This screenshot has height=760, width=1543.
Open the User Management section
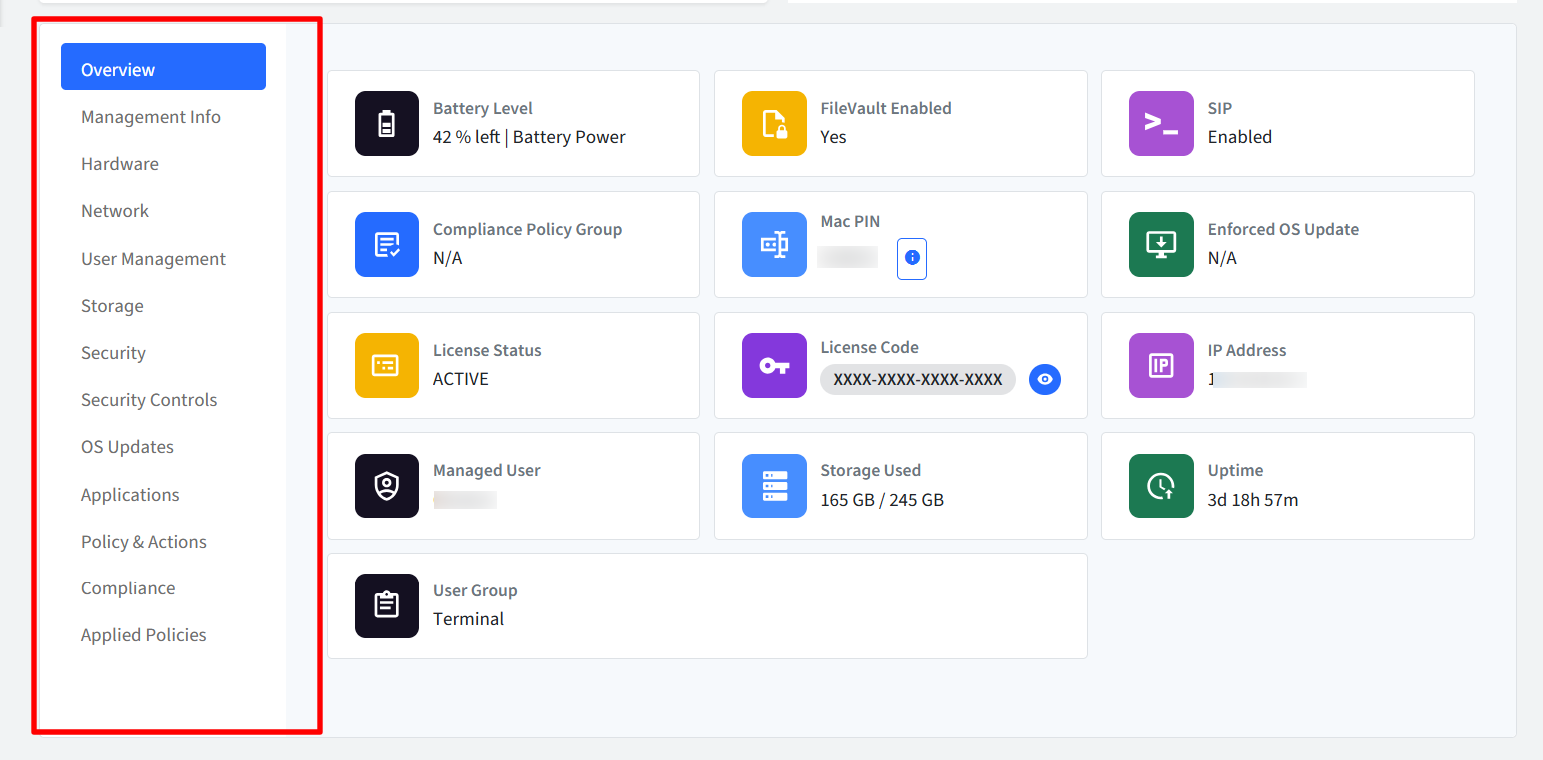(x=153, y=259)
